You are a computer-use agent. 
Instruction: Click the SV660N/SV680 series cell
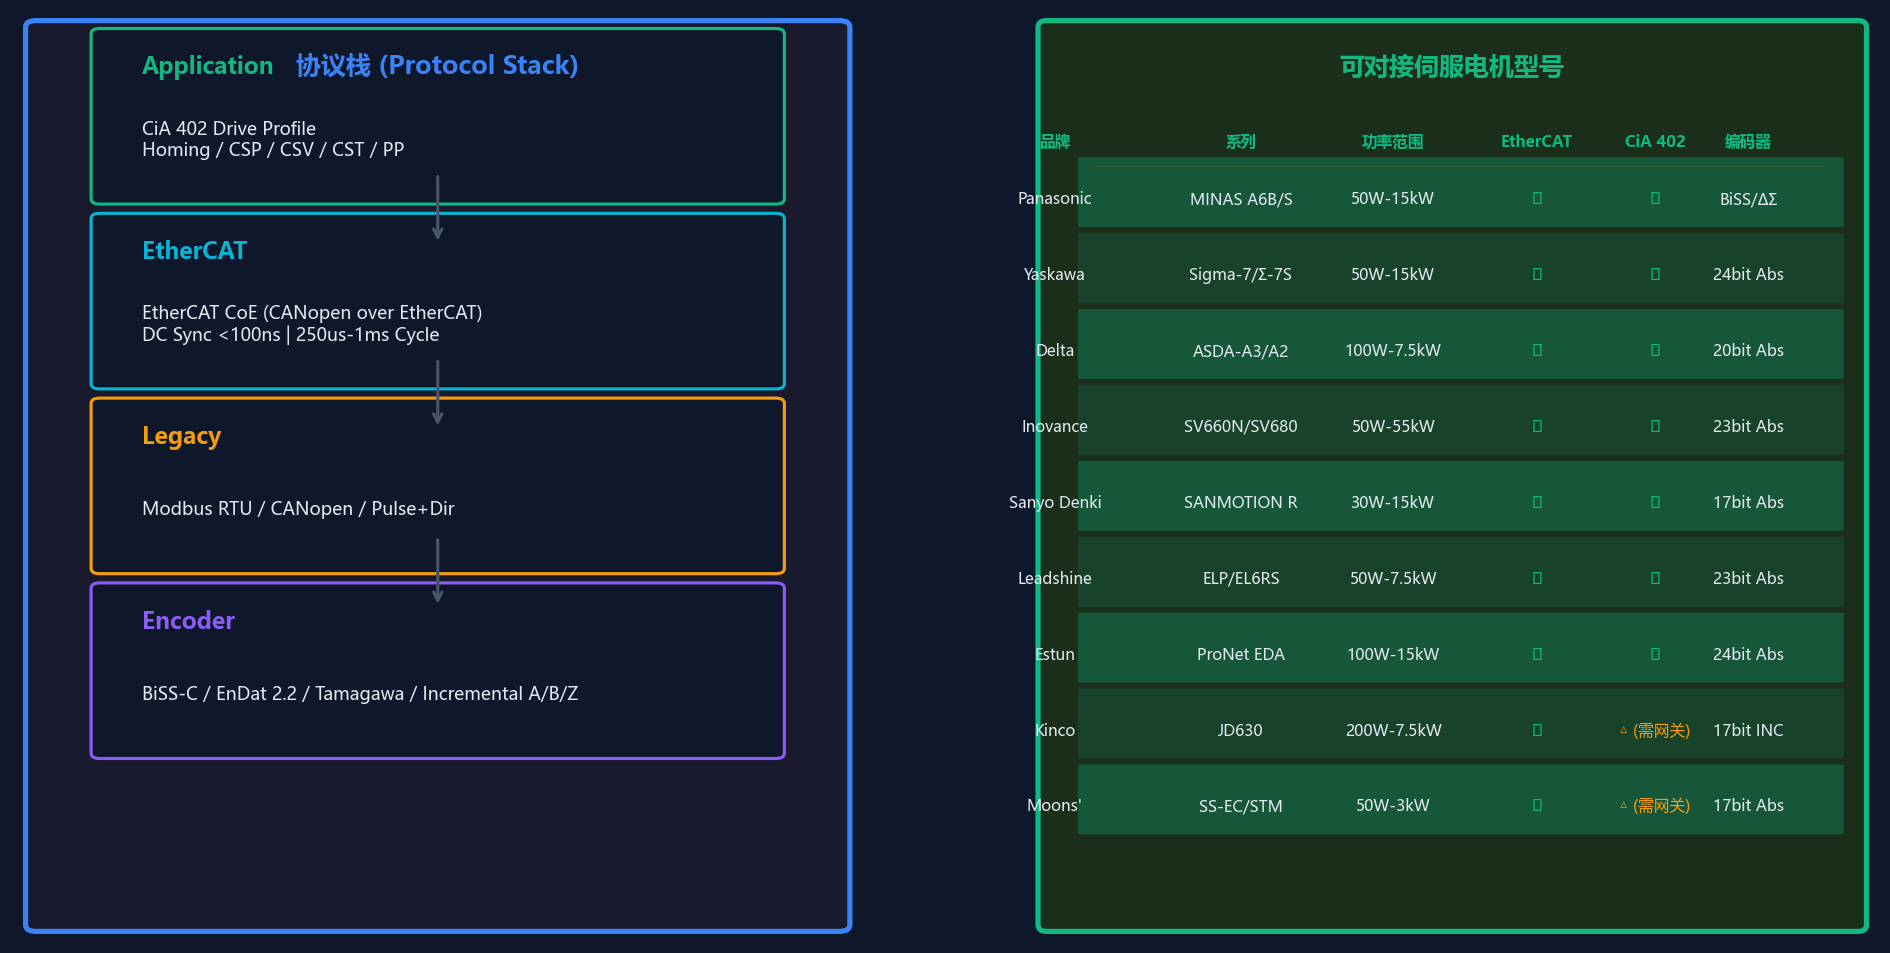tap(1241, 426)
